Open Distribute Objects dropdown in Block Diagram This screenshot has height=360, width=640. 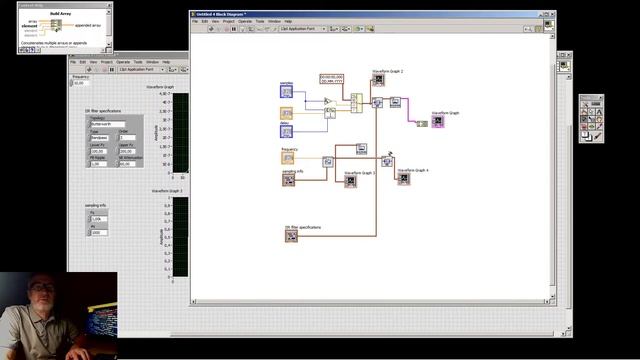(x=346, y=29)
